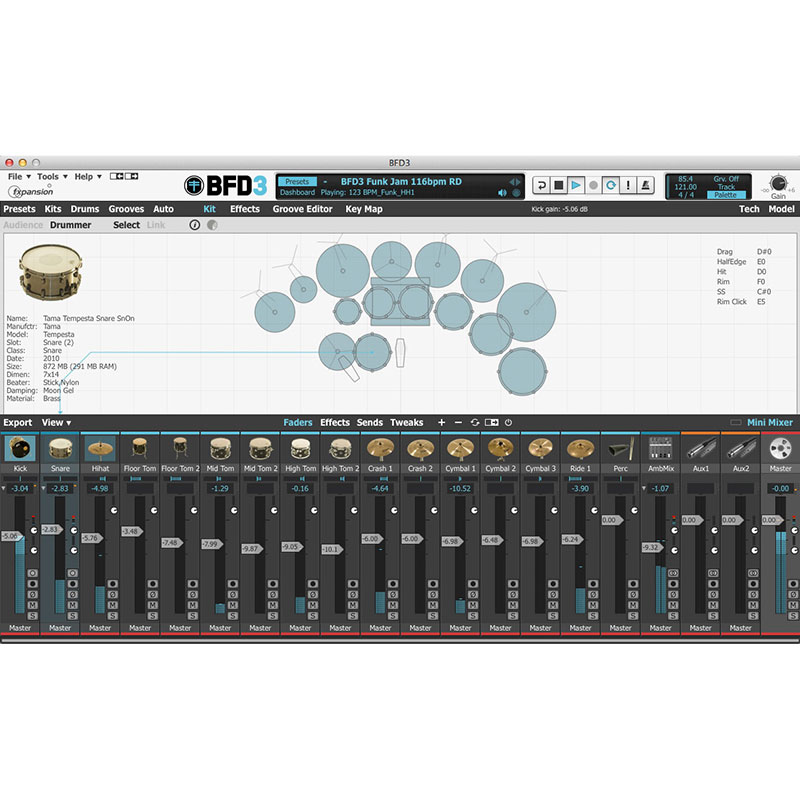Screen dimensions: 800x800
Task: Open the View dropdown in mixer
Action: (x=56, y=423)
